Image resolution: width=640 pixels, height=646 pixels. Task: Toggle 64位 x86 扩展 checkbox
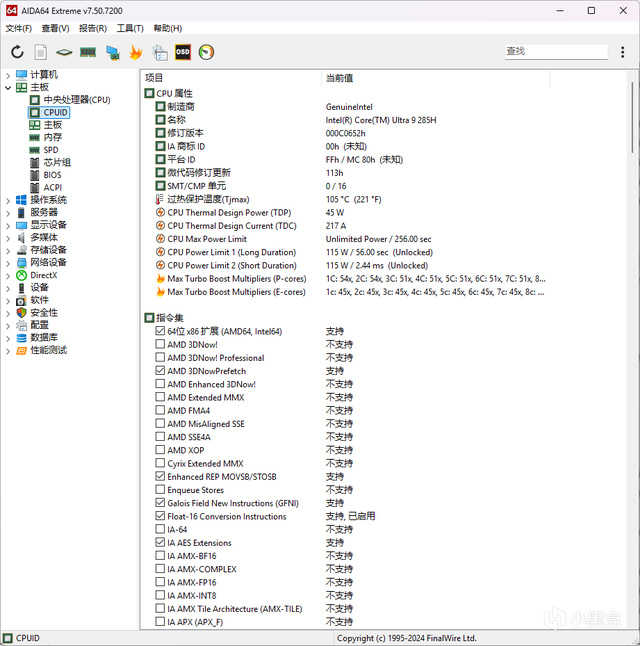pos(160,331)
